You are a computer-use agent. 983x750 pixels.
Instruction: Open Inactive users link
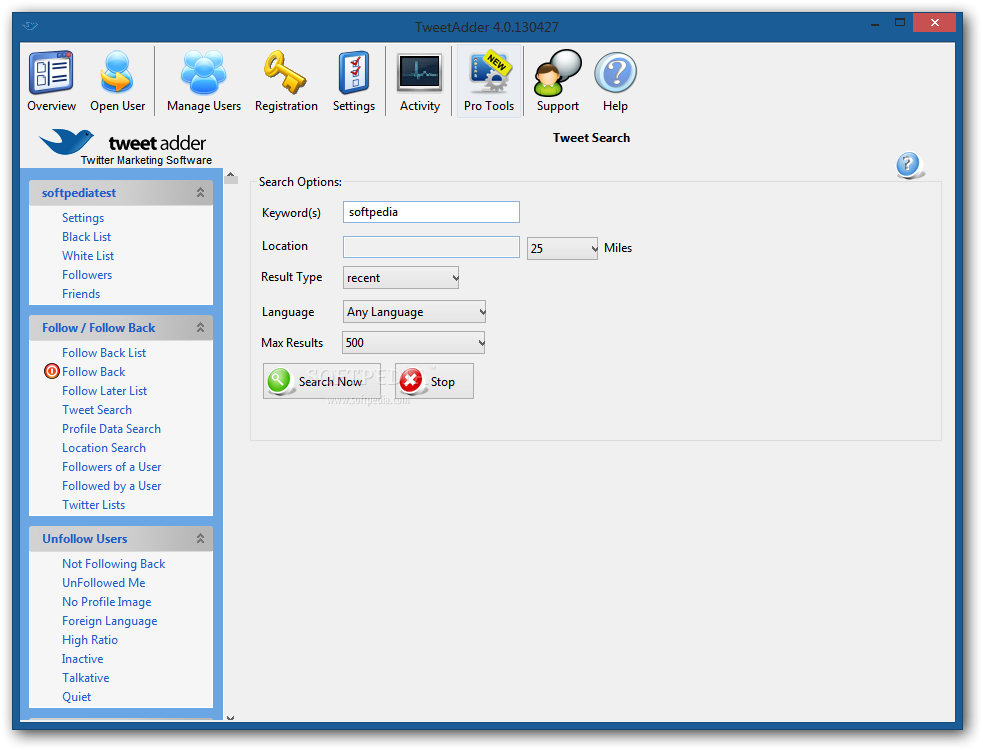tap(82, 658)
